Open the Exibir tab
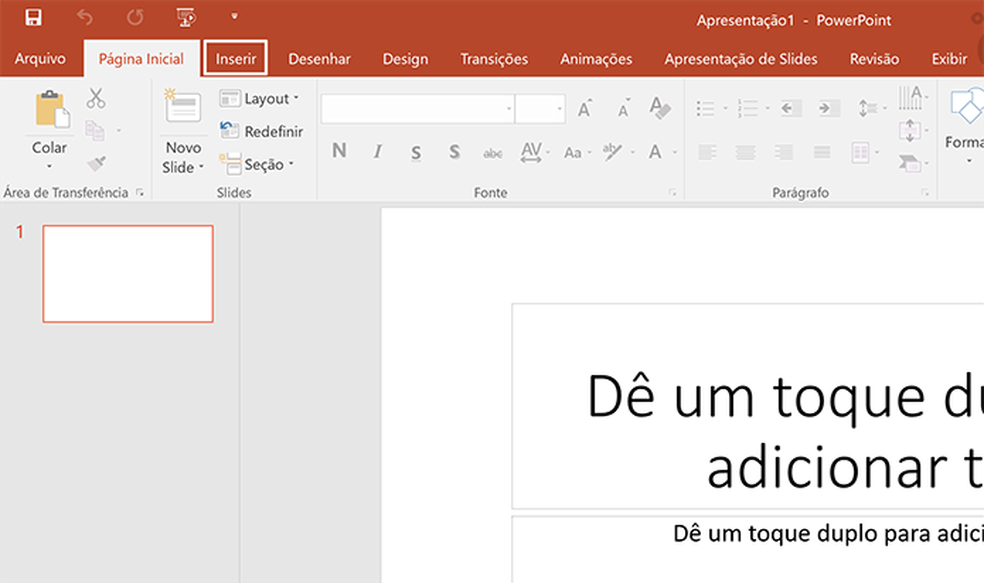984x583 pixels. click(x=949, y=58)
